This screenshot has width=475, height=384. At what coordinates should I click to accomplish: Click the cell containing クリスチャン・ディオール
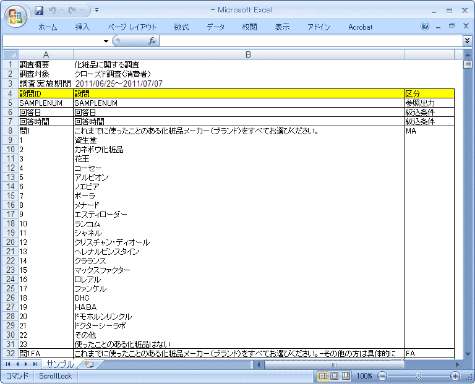(x=239, y=242)
